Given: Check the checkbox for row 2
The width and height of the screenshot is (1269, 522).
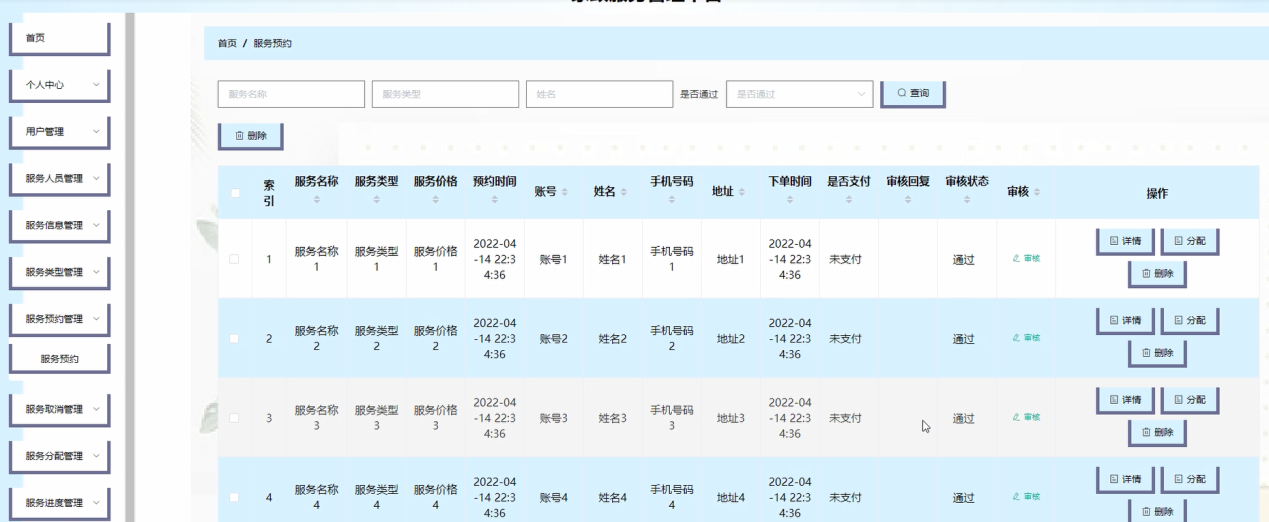Looking at the screenshot, I should tap(234, 339).
